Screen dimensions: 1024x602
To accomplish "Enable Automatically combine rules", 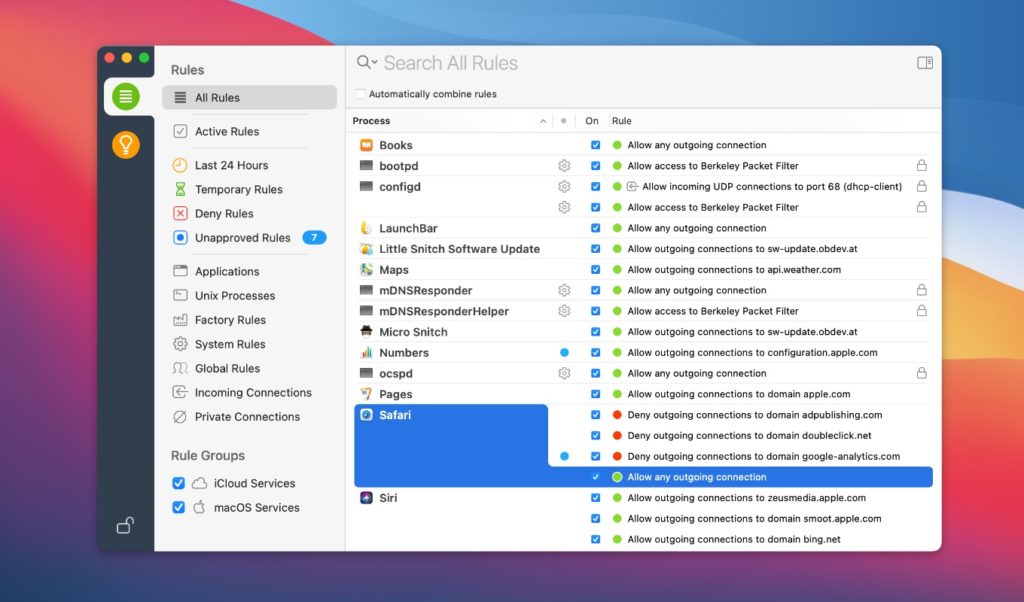I will [x=360, y=91].
